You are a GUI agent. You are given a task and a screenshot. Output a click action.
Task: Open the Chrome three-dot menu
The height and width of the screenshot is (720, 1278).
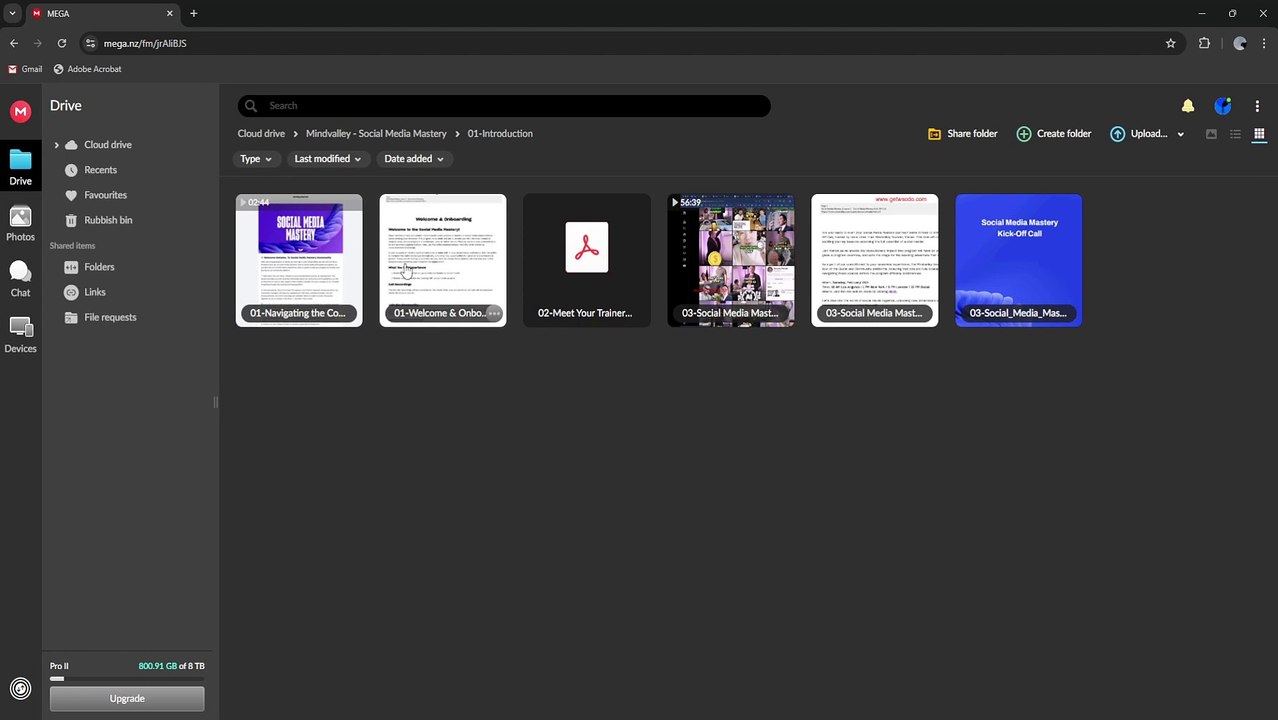(x=1265, y=43)
